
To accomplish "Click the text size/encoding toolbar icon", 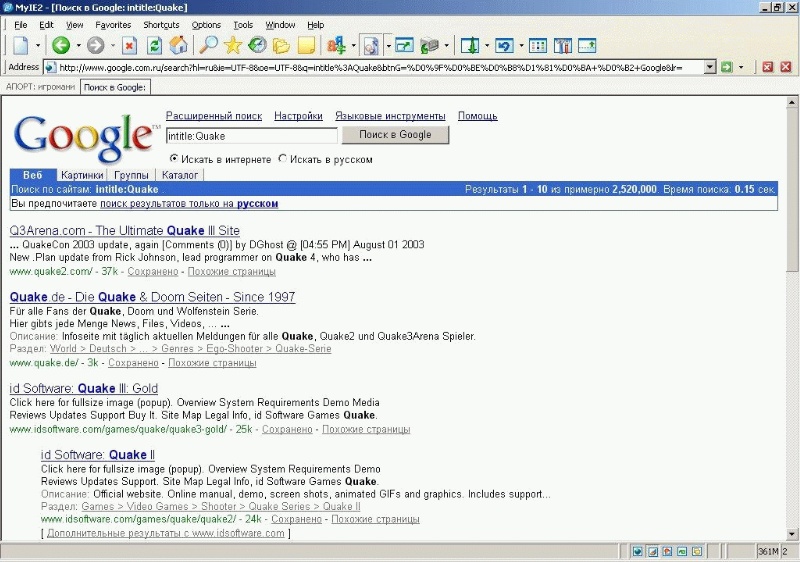I will (x=336, y=46).
